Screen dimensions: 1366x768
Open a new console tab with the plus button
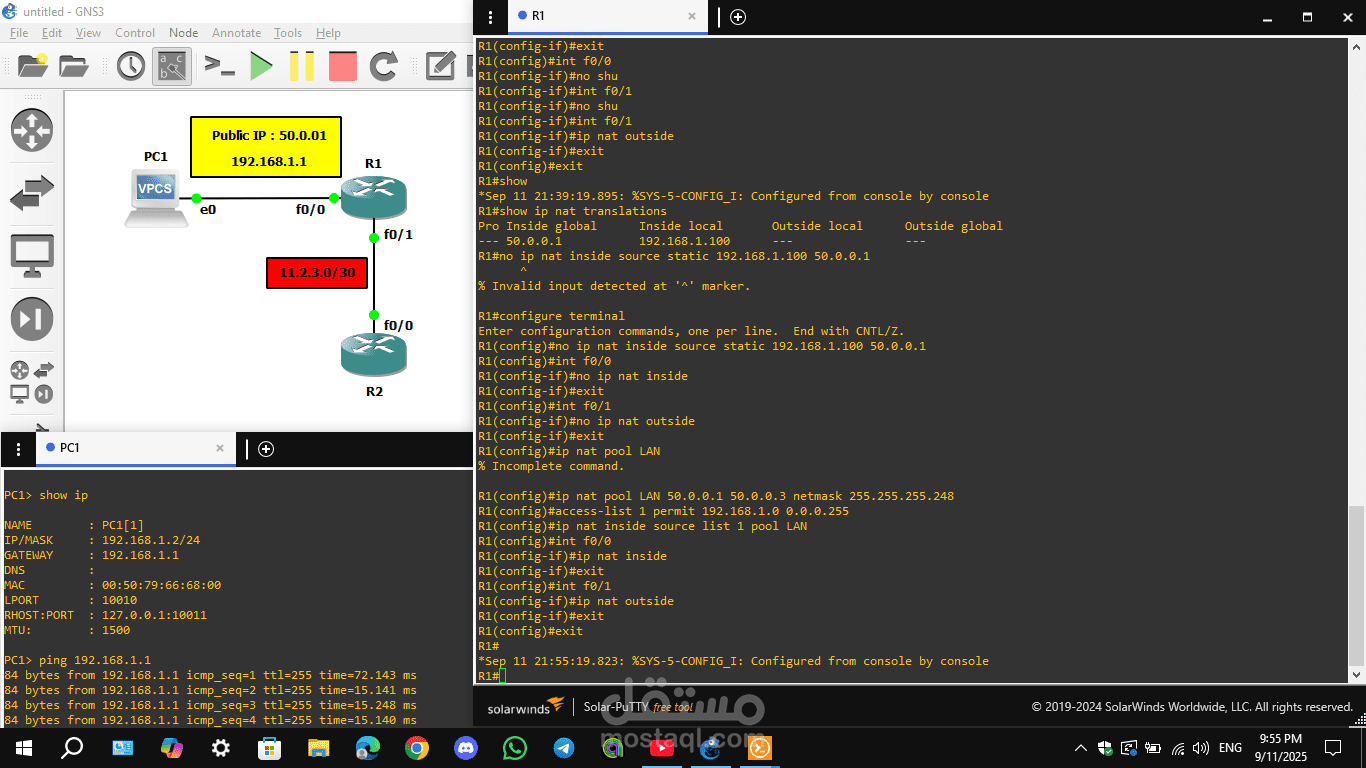click(x=738, y=17)
